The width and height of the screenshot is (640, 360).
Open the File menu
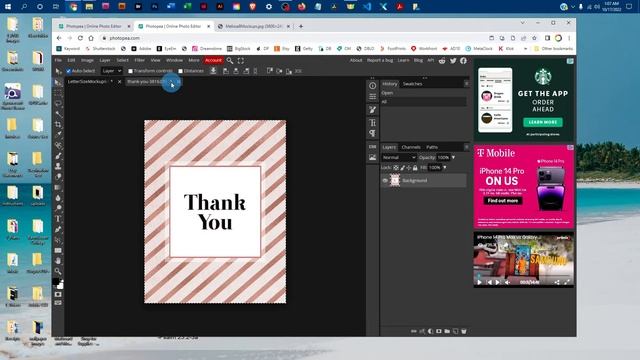pyautogui.click(x=58, y=60)
